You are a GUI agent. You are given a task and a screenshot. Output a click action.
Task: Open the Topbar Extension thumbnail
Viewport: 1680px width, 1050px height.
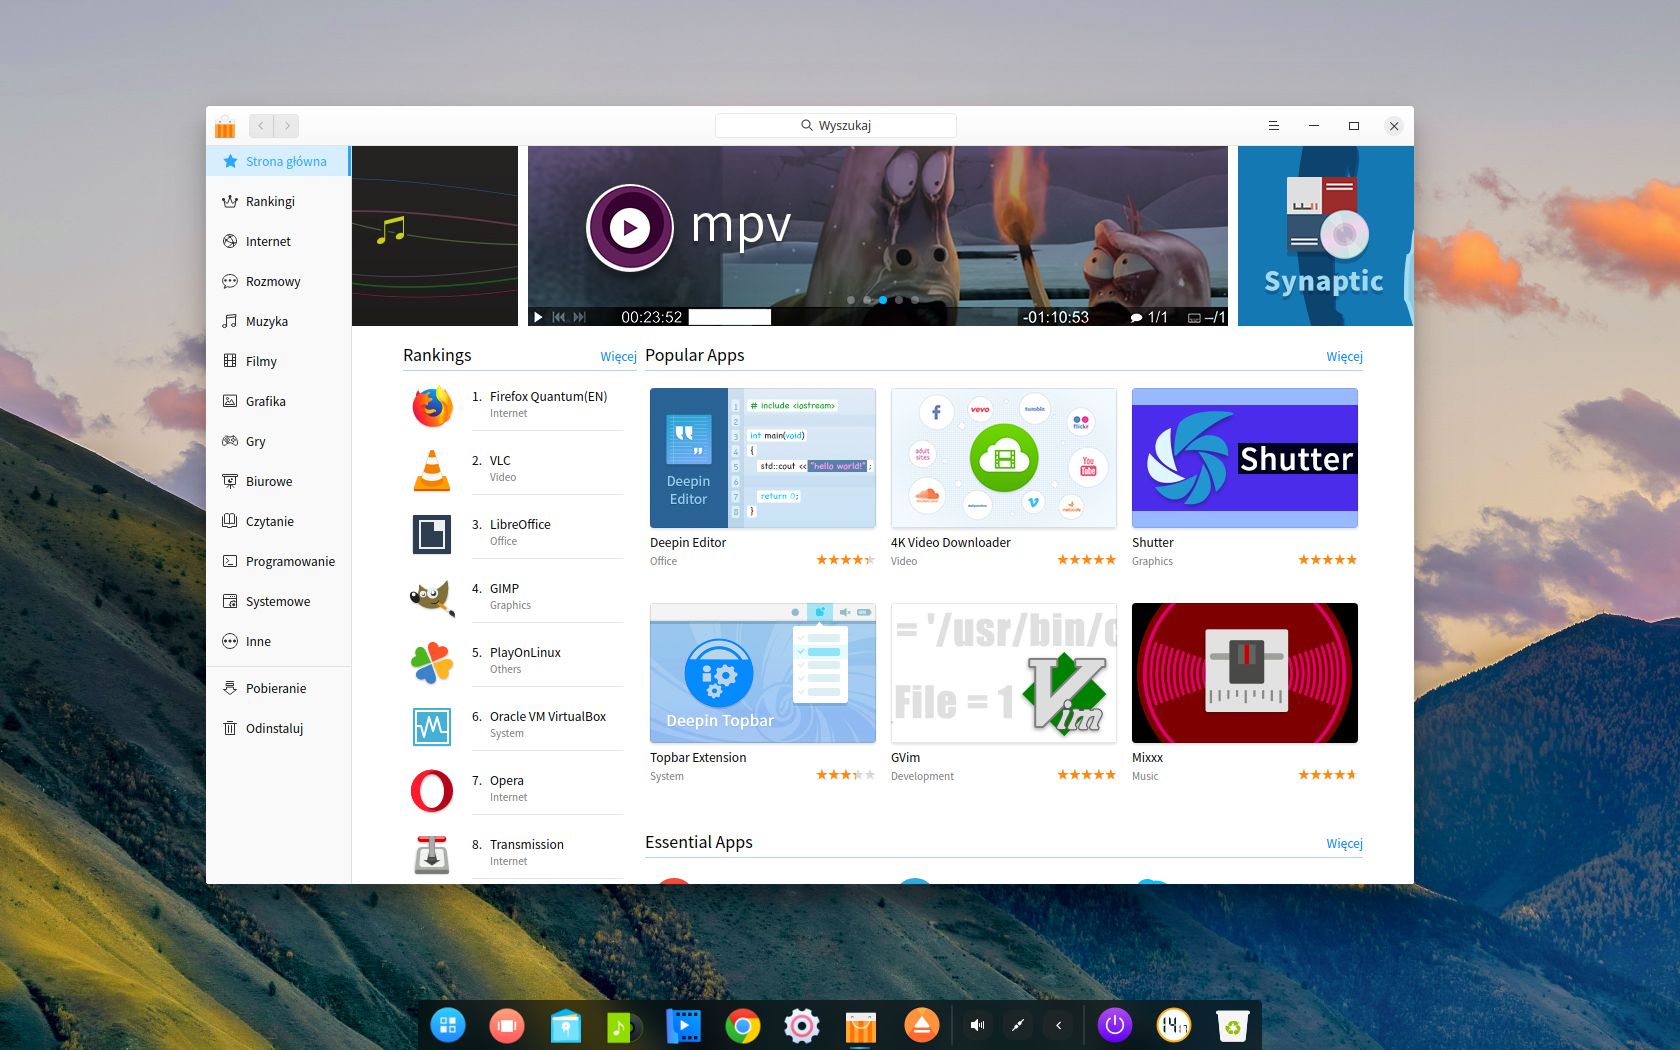(763, 673)
